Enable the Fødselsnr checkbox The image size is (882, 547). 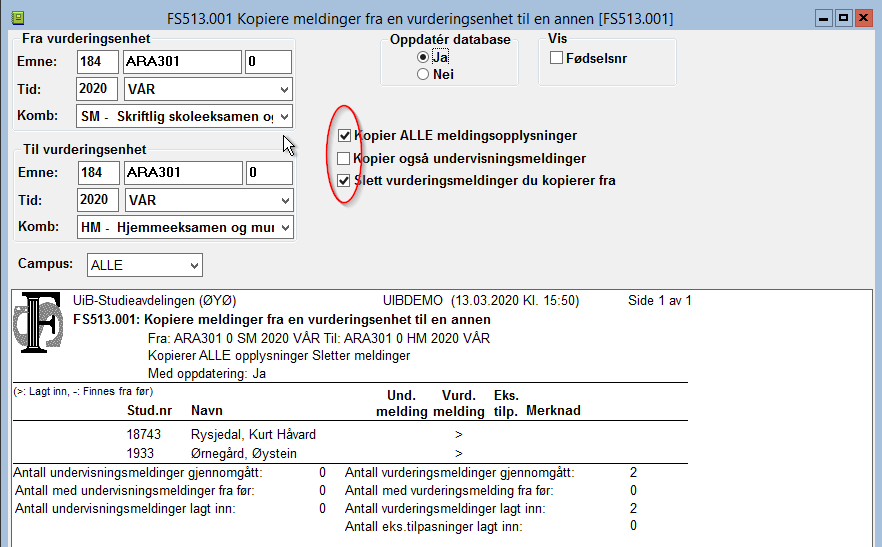[556, 58]
